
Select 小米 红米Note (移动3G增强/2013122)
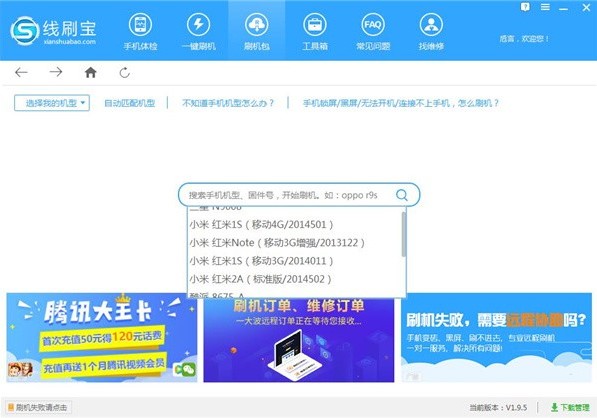click(295, 243)
